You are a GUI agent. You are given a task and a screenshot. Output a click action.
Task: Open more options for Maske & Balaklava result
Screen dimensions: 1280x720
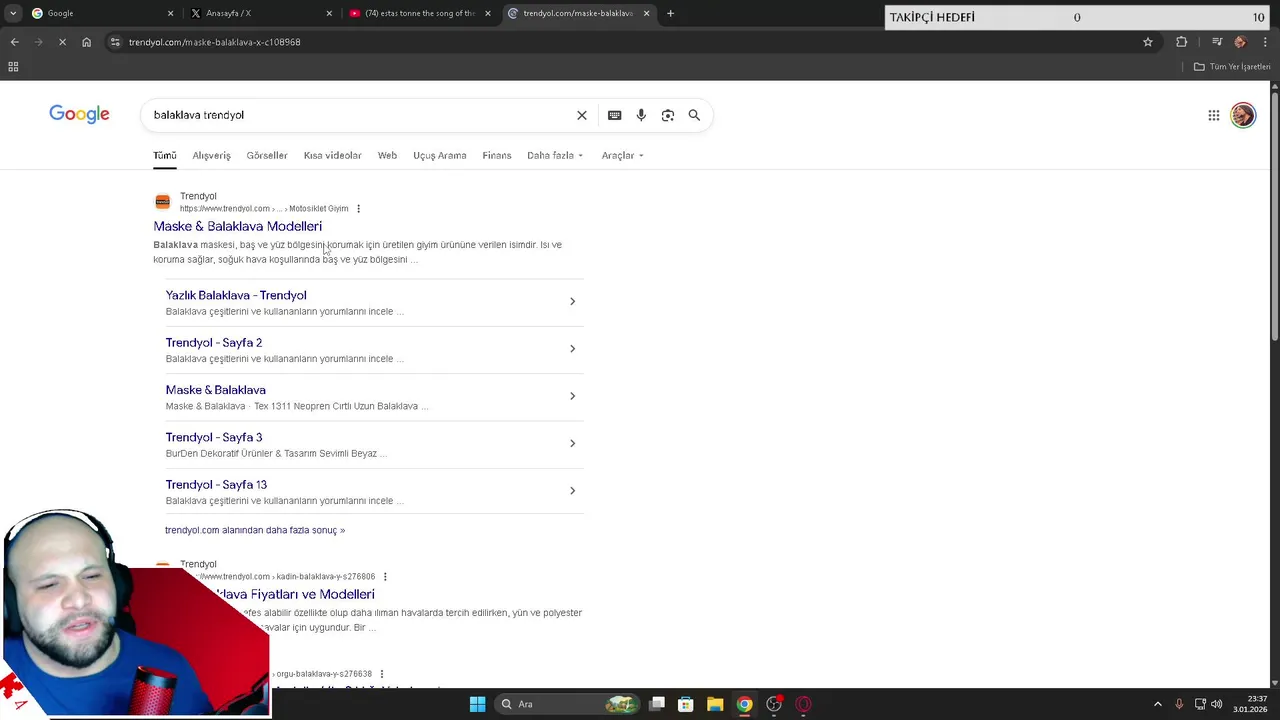click(358, 209)
